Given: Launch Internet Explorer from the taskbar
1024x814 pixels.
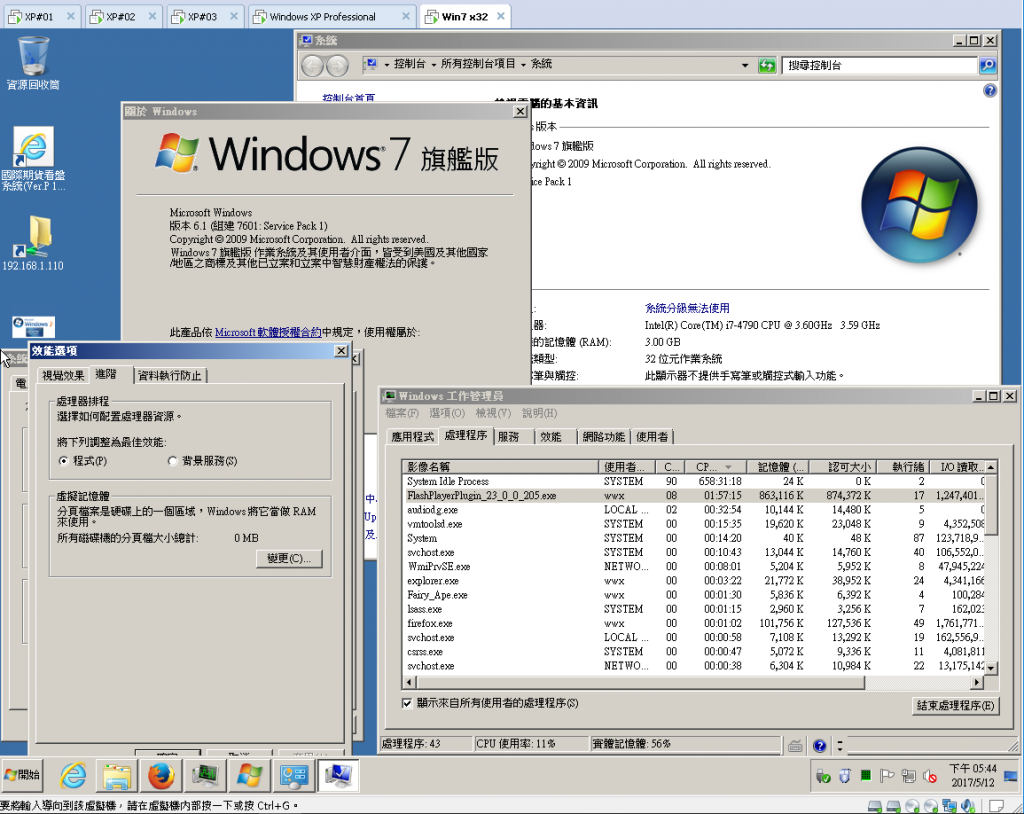Looking at the screenshot, I should point(73,775).
